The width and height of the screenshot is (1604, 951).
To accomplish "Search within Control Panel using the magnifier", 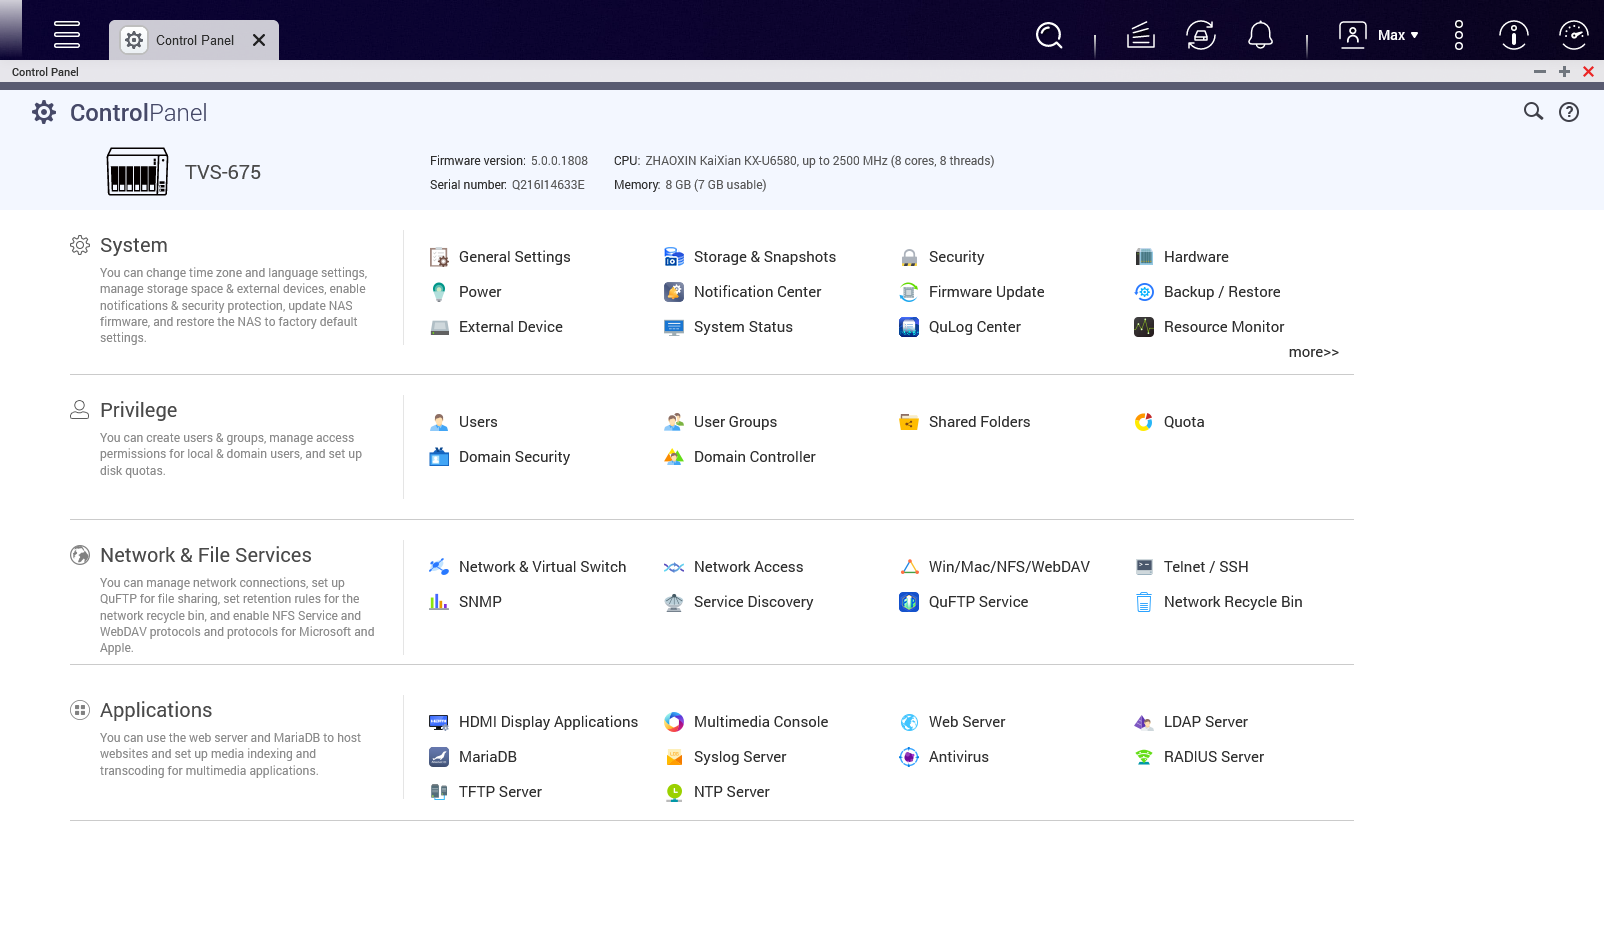I will click(x=1533, y=112).
